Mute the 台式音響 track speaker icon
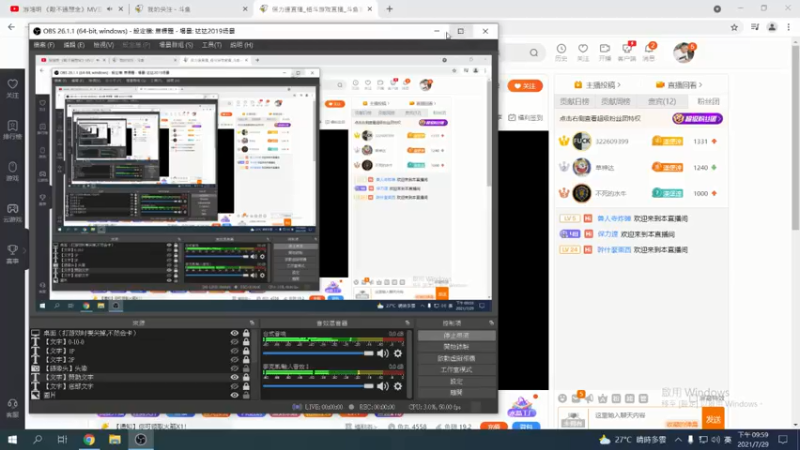 click(x=383, y=353)
